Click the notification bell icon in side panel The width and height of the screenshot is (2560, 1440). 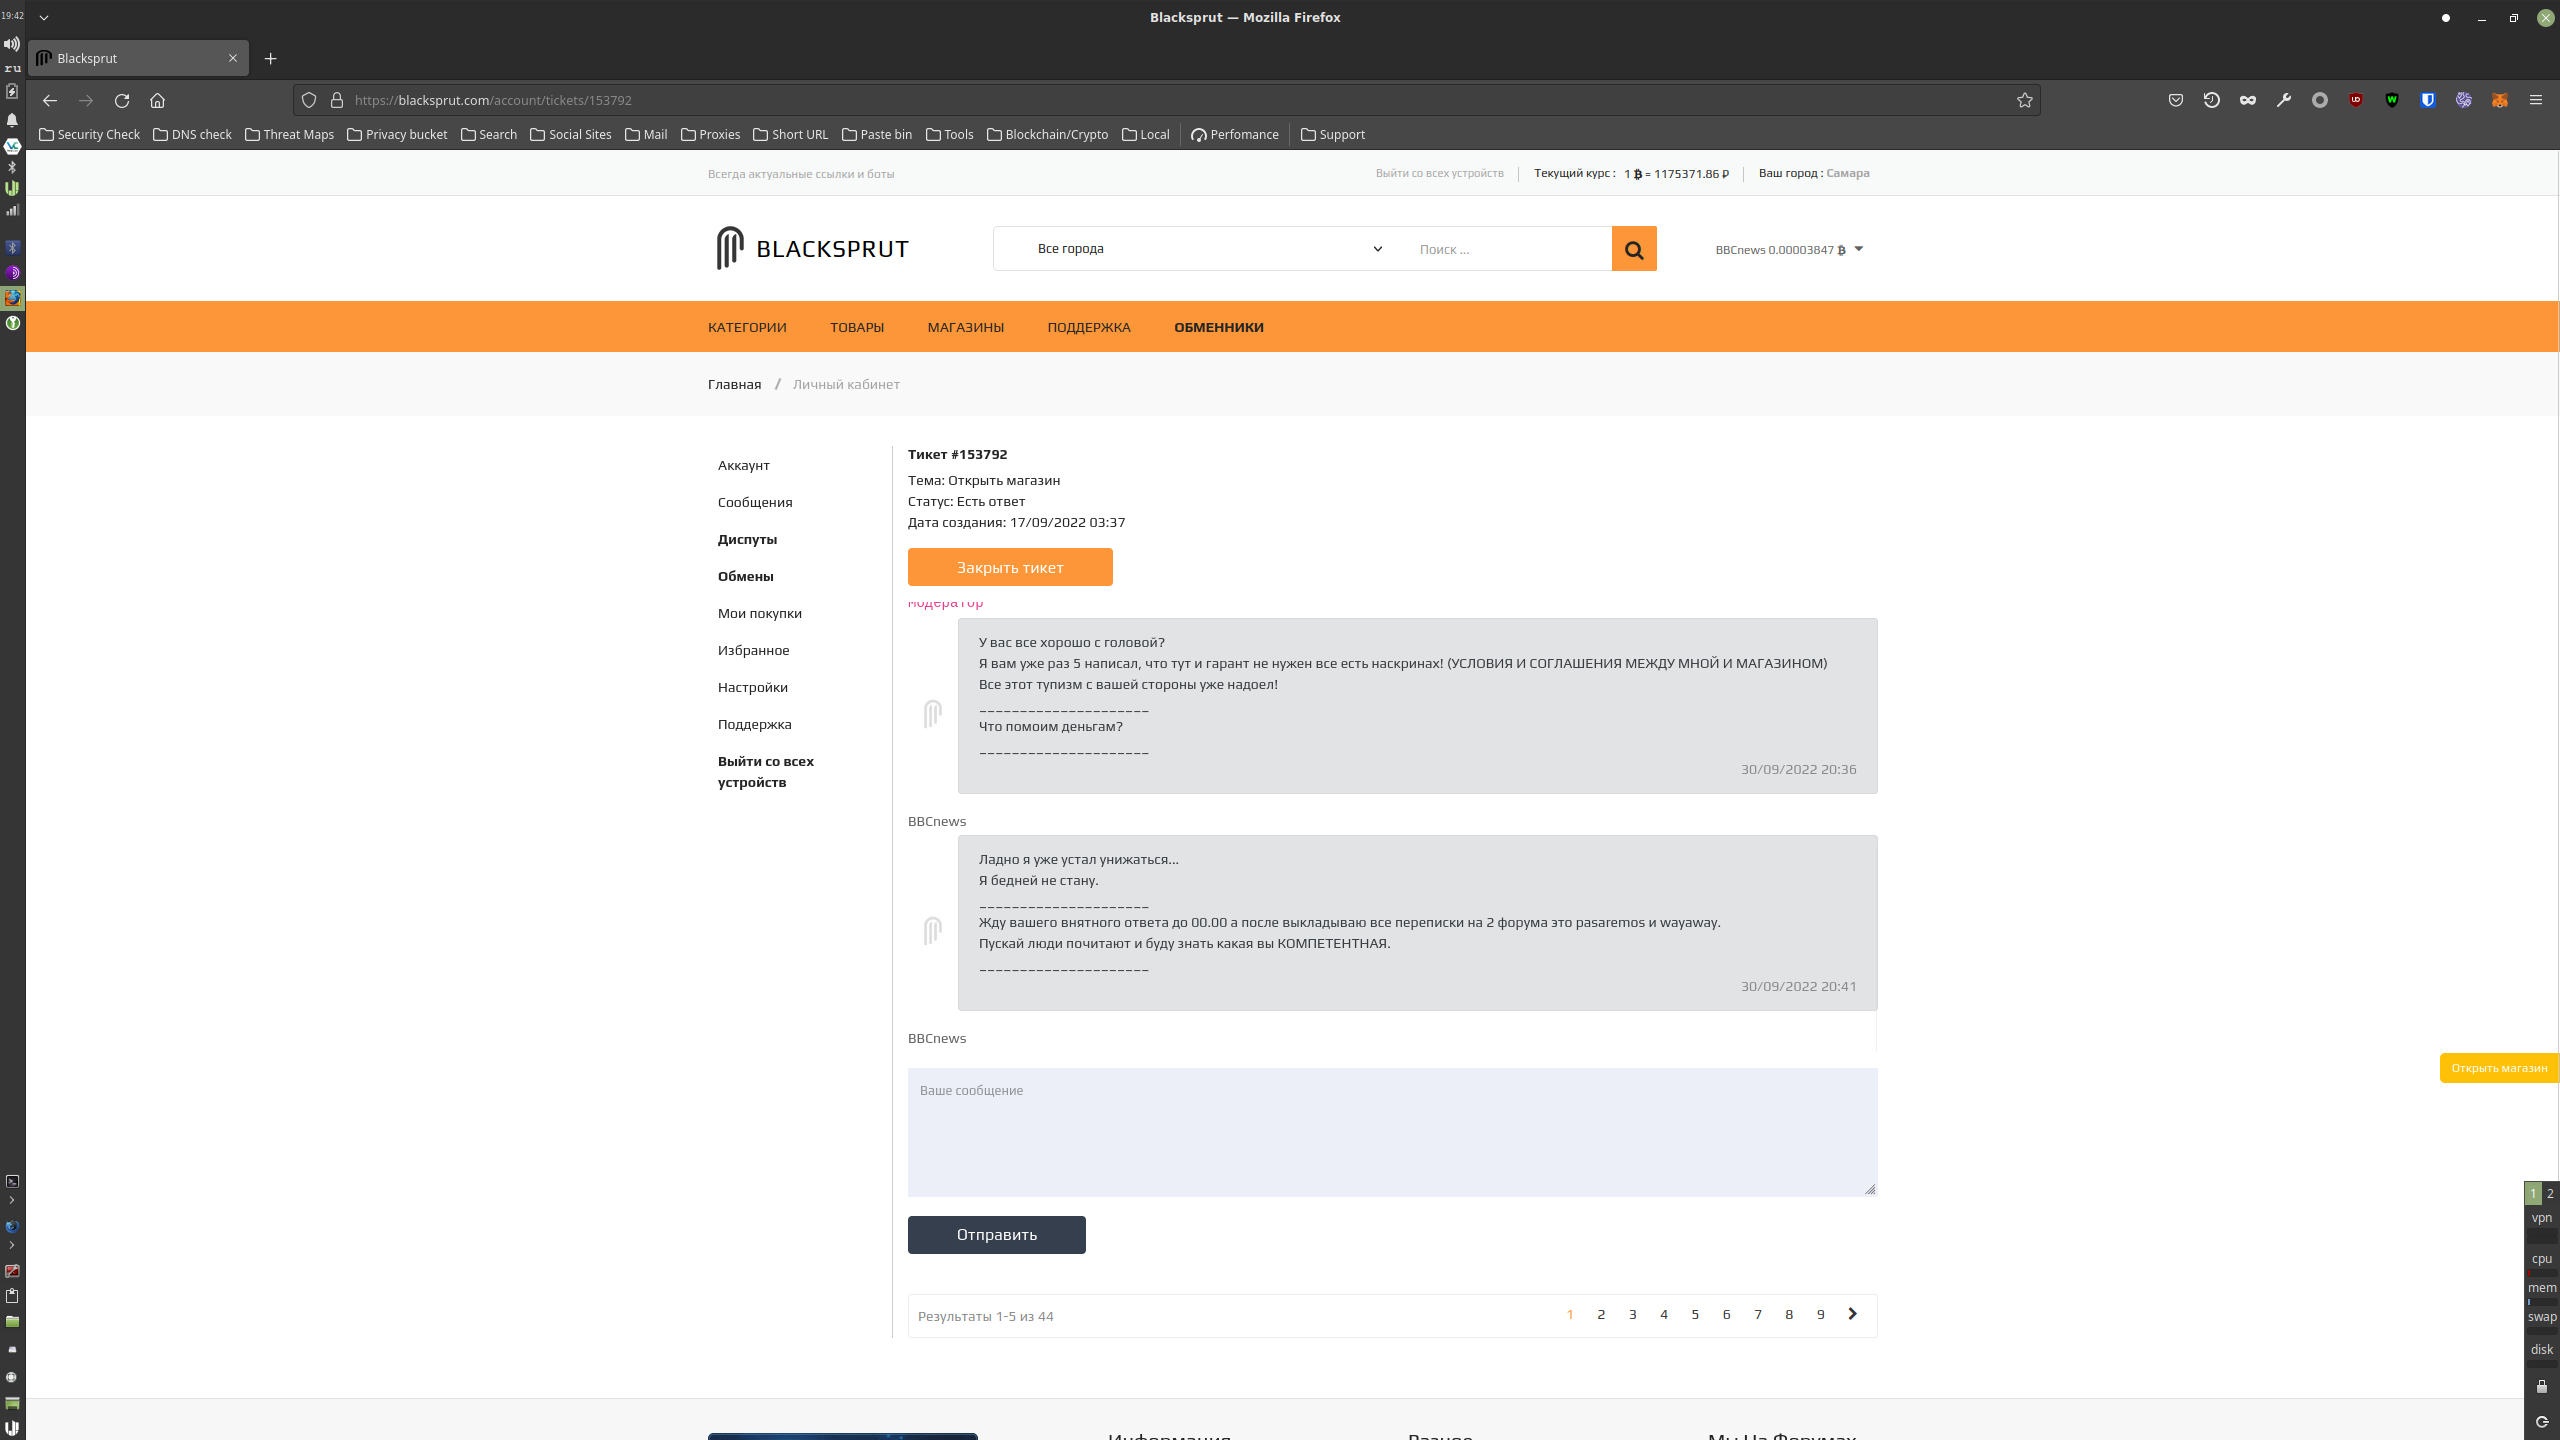(x=12, y=120)
